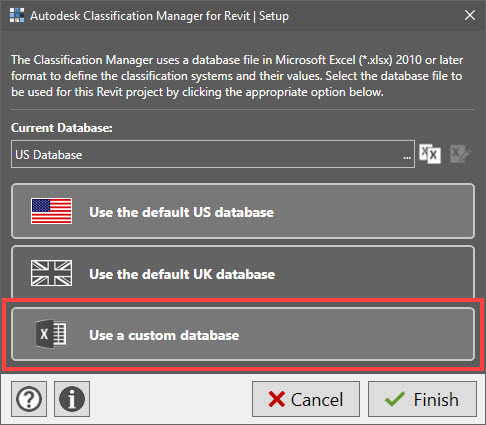Pick Use a custom database option
Viewport: 486px width, 425px height.
click(243, 334)
